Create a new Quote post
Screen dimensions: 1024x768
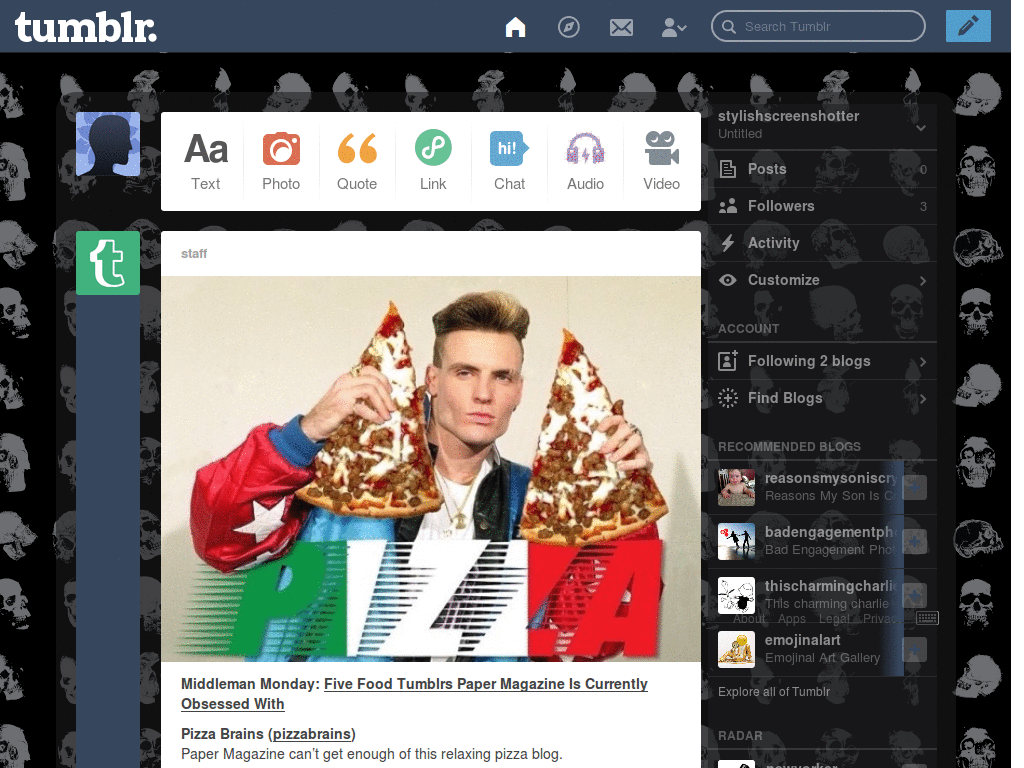point(357,161)
